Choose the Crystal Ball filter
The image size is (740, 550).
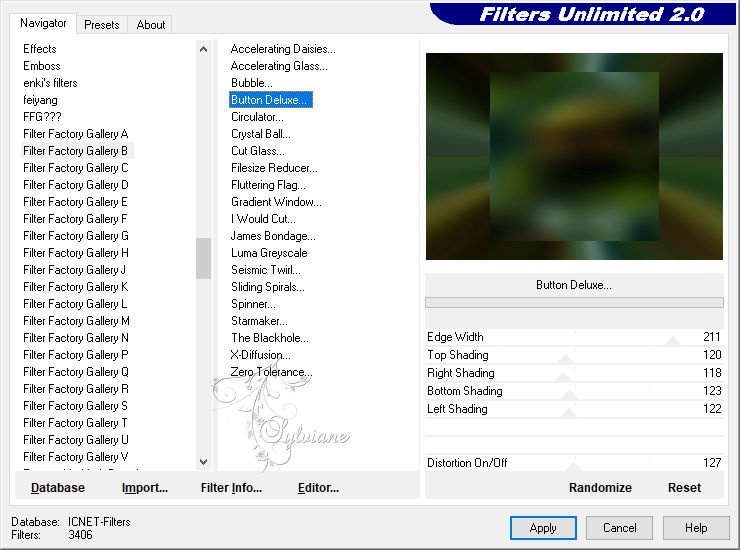click(x=261, y=134)
